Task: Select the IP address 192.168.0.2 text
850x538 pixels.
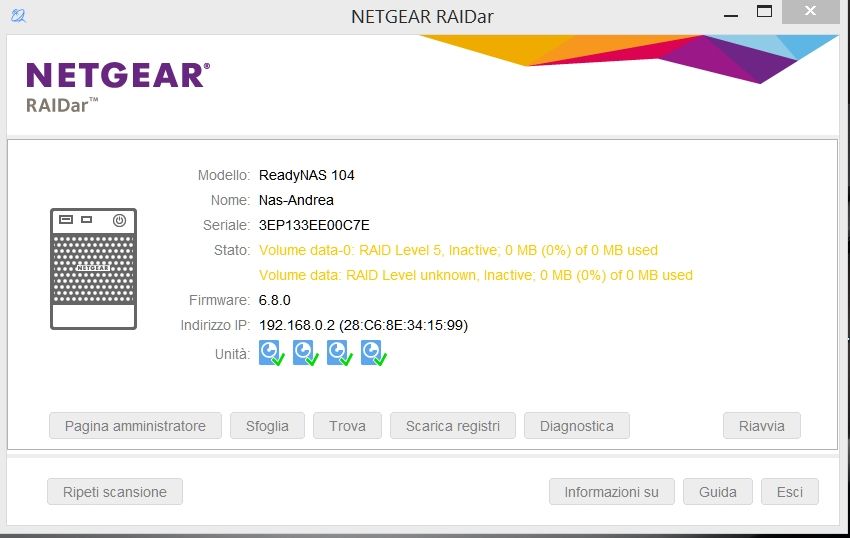Action: click(297, 325)
